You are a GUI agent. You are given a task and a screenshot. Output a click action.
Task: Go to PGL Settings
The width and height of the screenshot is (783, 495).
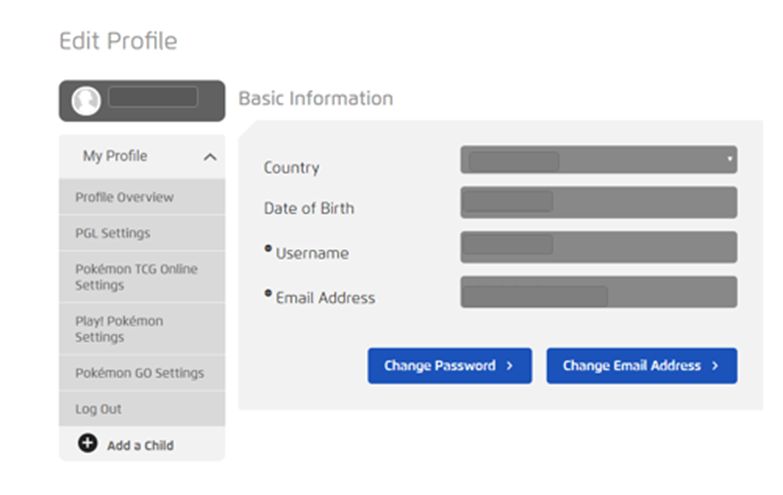[x=142, y=233]
